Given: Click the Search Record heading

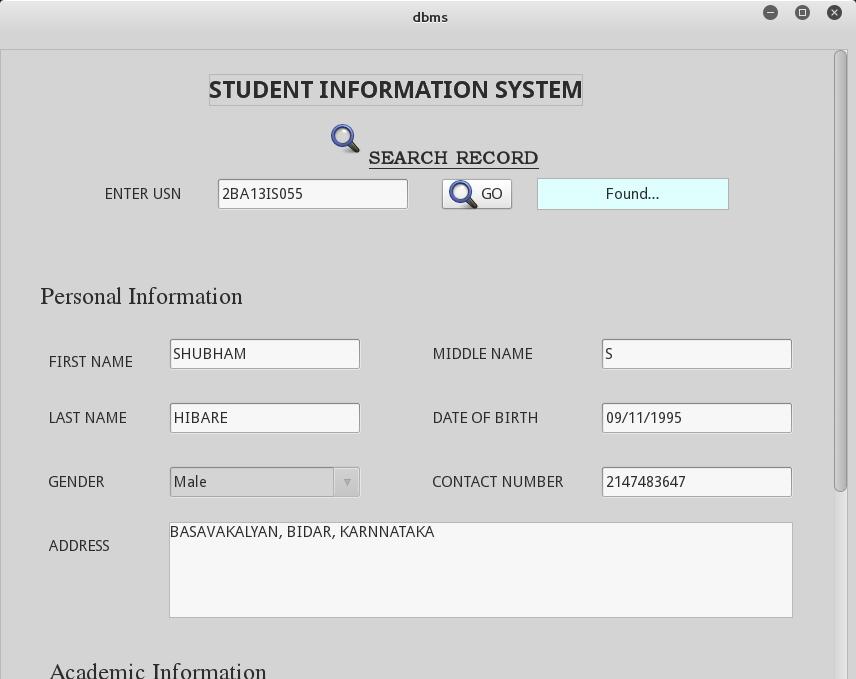Looking at the screenshot, I should tap(454, 158).
